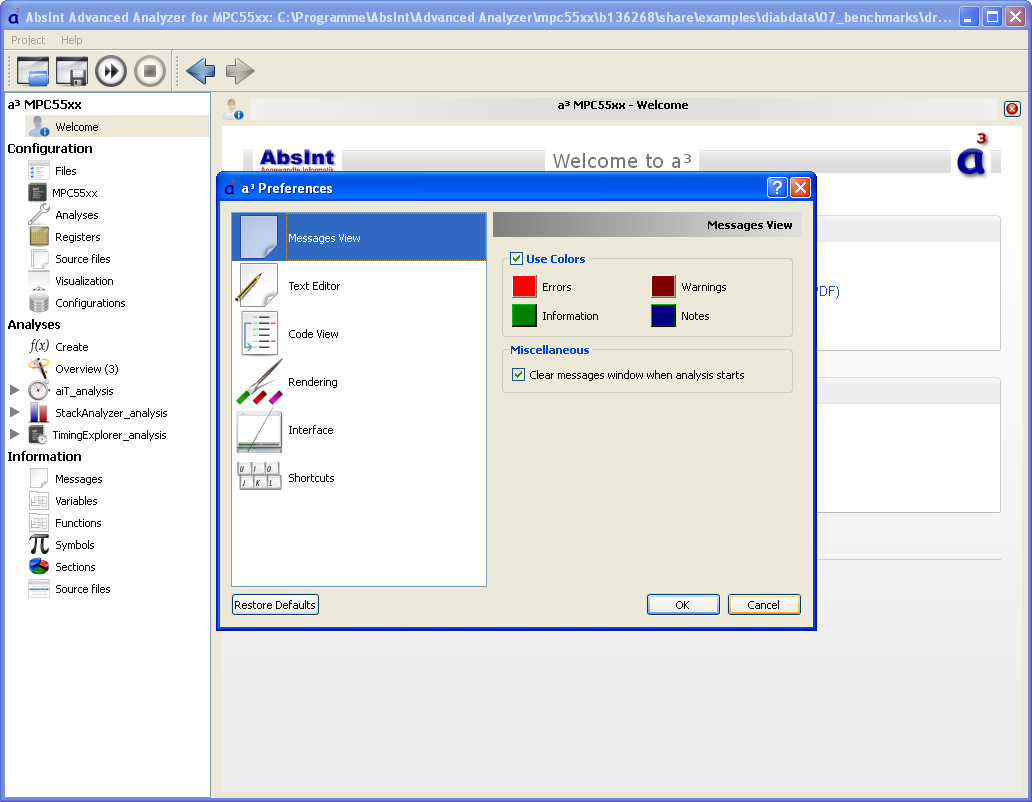Go forward with the gray right arrow
The width and height of the screenshot is (1032, 802).
(240, 71)
